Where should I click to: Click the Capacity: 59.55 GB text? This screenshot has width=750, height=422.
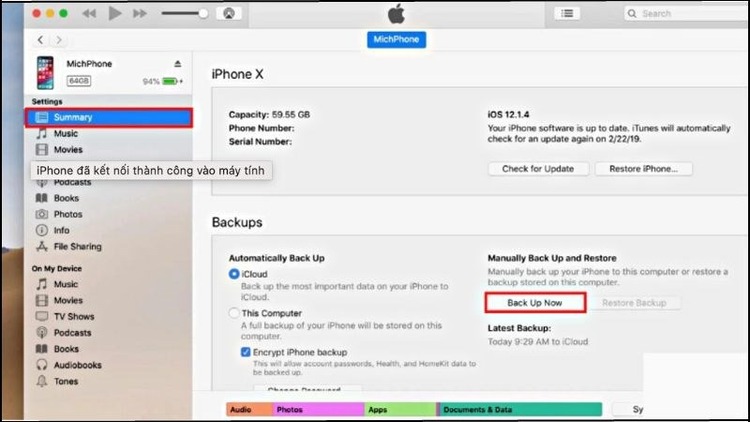coord(269,115)
